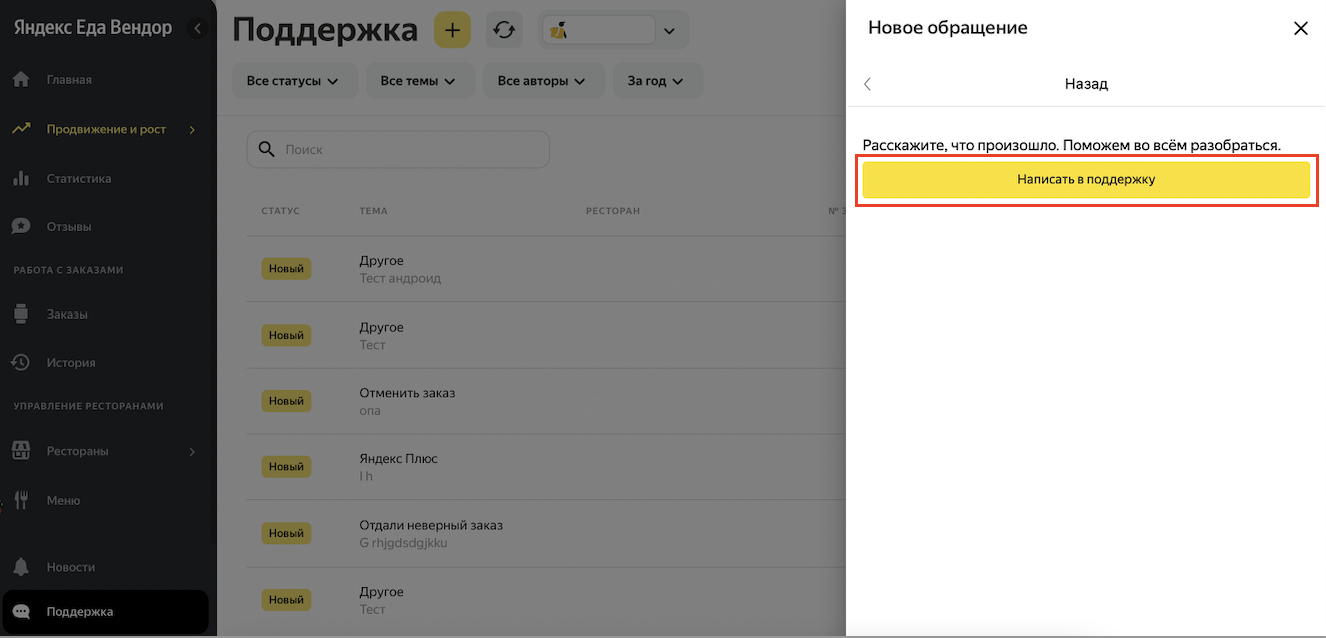This screenshot has height=638, width=1326.
Task: Click the clock История icon
Action: [x=21, y=362]
